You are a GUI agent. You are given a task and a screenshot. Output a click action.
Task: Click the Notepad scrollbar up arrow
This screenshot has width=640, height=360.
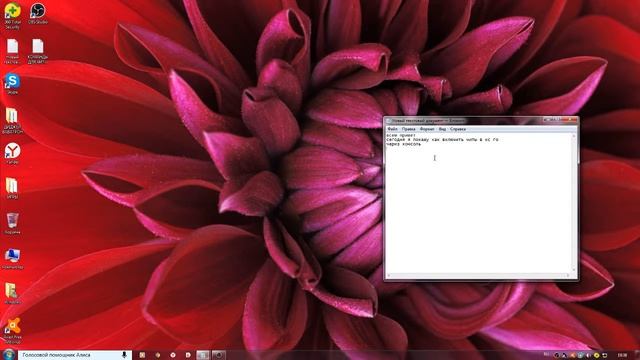(574, 135)
